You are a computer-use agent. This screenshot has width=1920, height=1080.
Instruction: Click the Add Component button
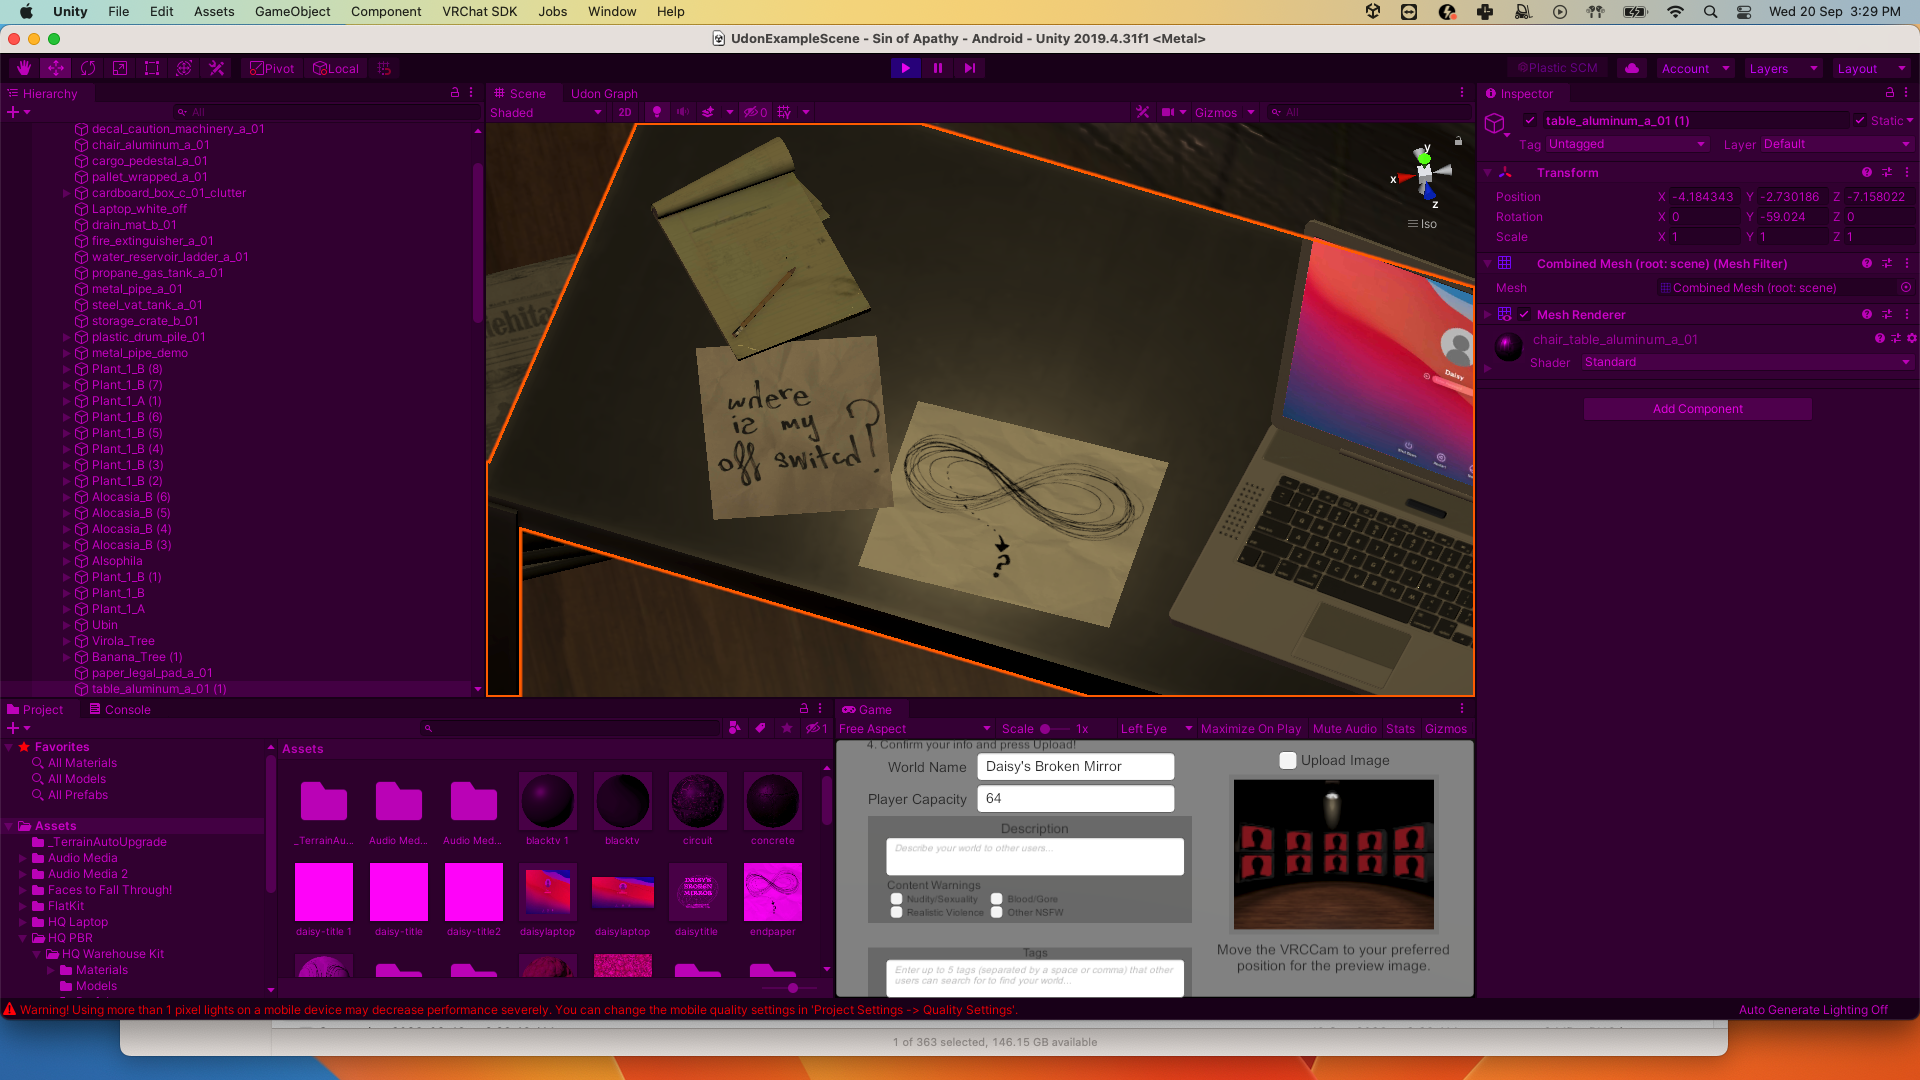click(x=1697, y=408)
